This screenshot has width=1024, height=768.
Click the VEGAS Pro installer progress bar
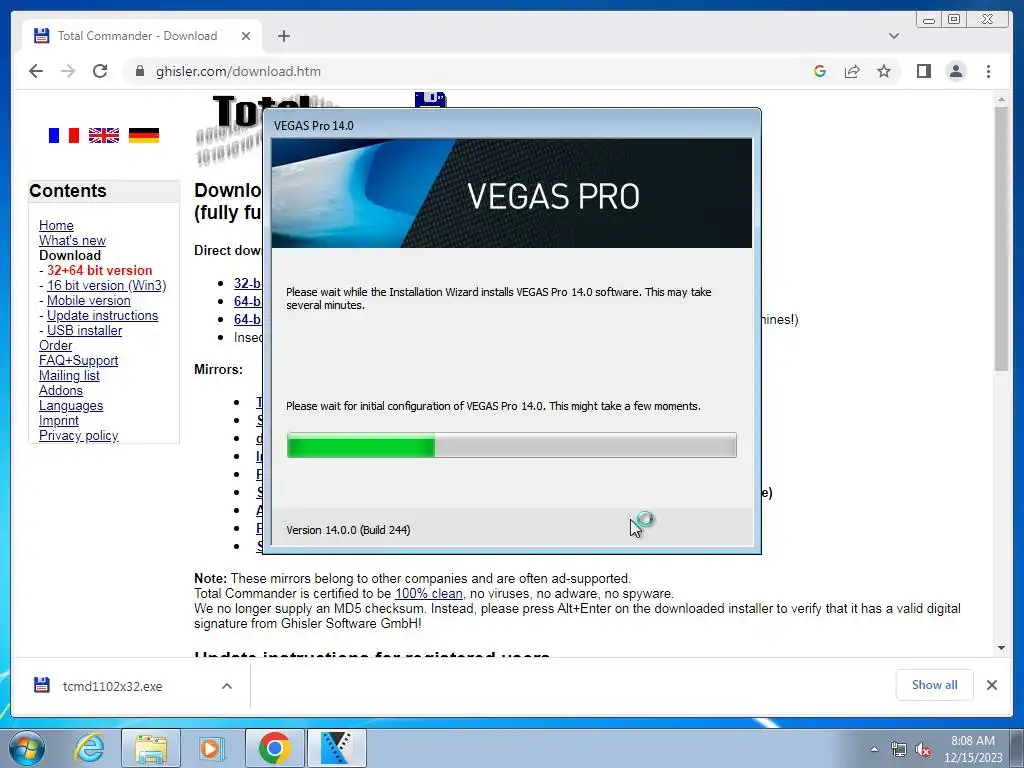pyautogui.click(x=511, y=445)
